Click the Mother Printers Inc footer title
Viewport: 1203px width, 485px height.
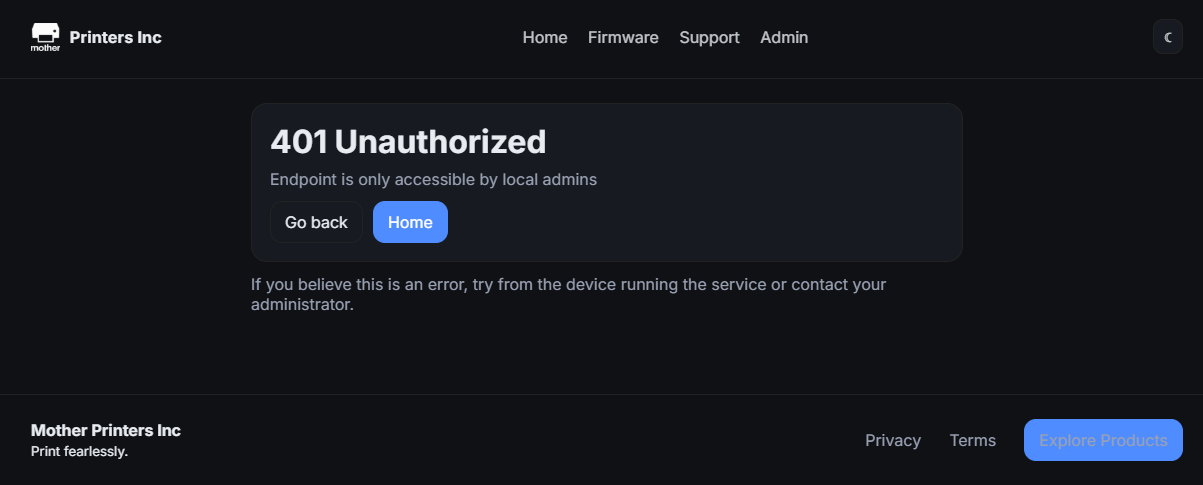106,430
